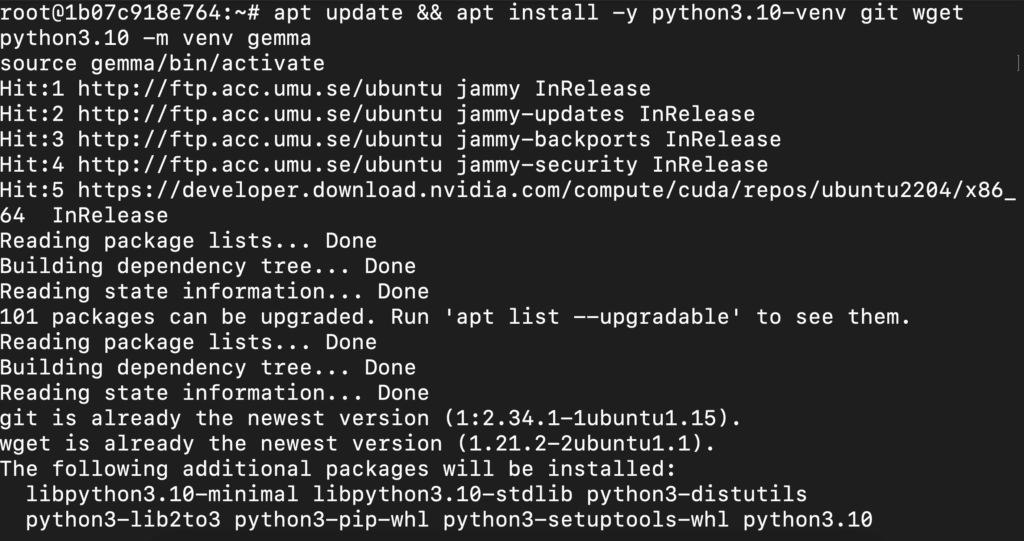
Task: Open the jammy-backports repository URL
Action: [x=260, y=140]
